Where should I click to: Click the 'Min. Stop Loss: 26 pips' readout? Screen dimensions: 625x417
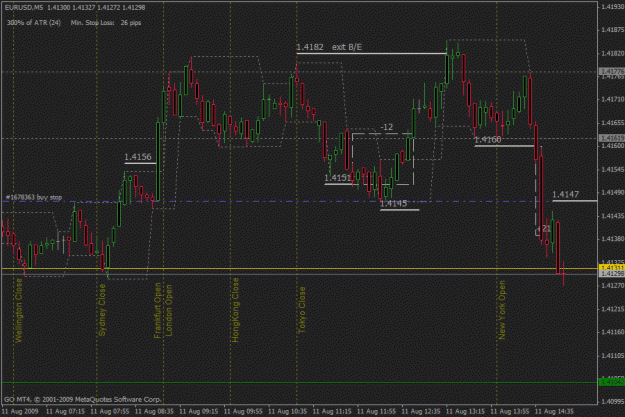[106, 23]
